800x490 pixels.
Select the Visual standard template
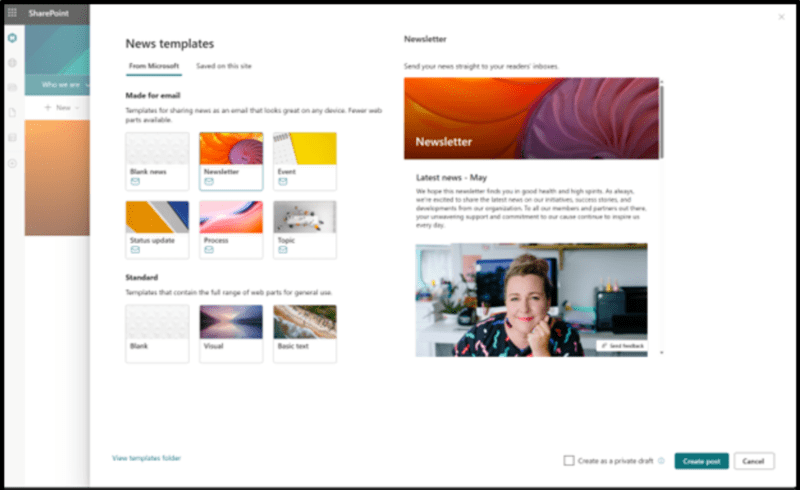231,334
